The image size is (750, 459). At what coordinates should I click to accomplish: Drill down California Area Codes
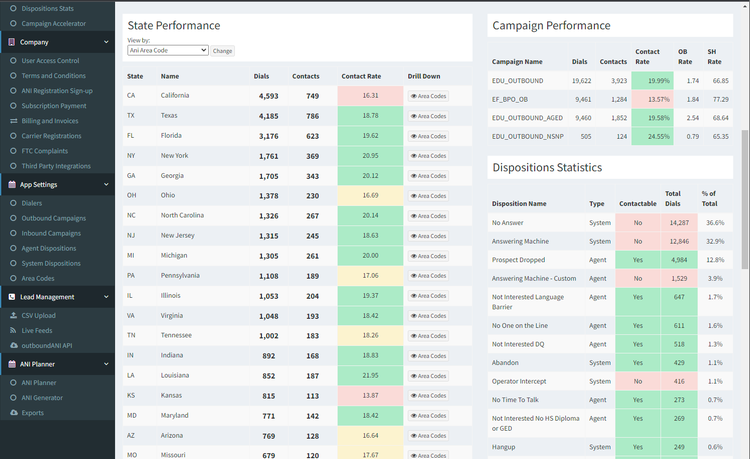pos(429,96)
